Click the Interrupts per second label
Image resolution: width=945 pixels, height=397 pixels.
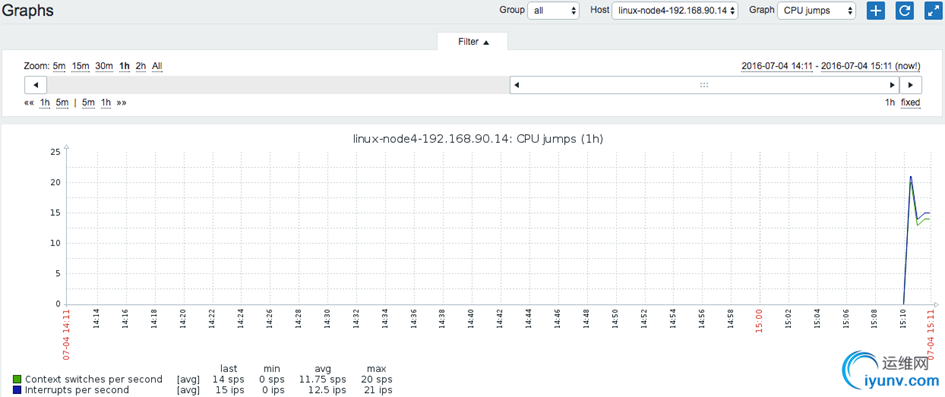tap(77, 390)
